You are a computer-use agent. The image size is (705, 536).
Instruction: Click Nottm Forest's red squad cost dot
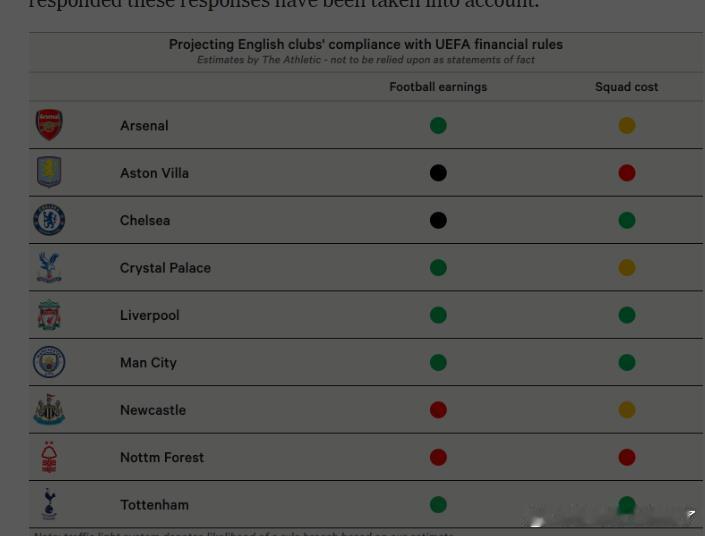[x=627, y=457]
